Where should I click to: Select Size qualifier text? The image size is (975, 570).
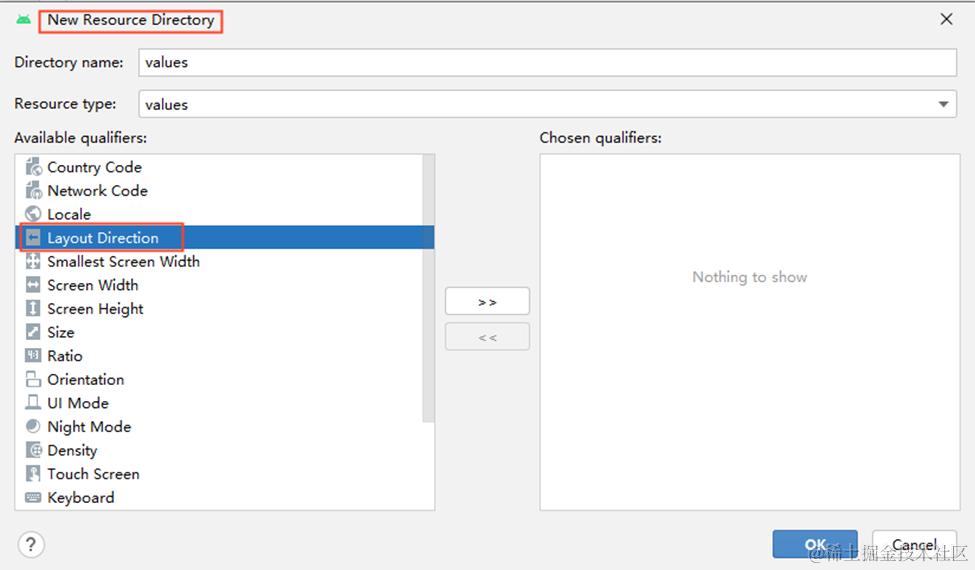tap(61, 333)
